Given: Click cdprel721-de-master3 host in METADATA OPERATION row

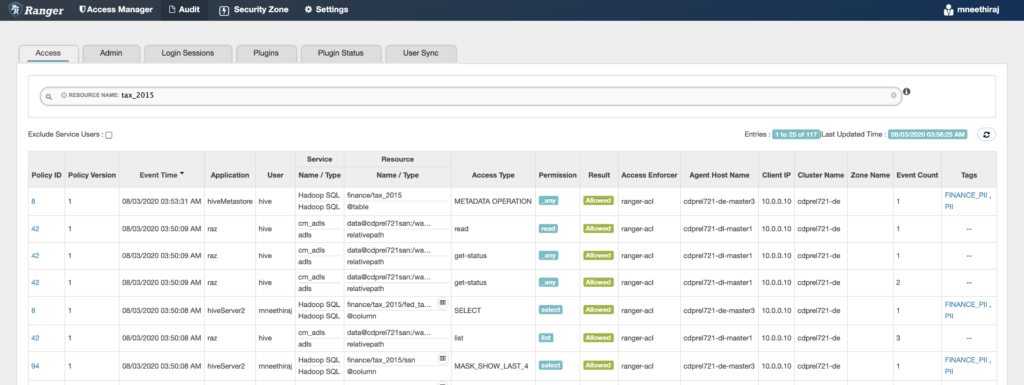Looking at the screenshot, I should click(719, 202).
